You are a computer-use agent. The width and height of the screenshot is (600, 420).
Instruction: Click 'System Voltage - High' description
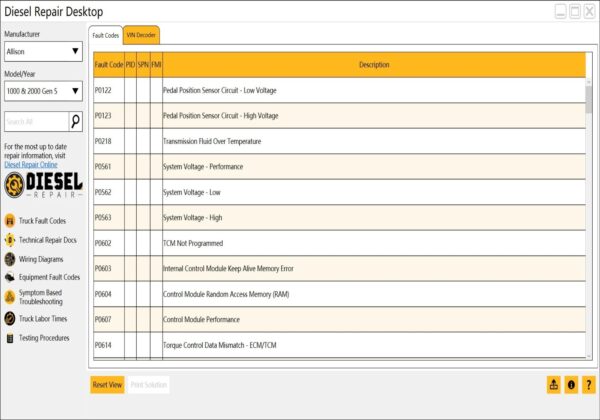192,218
